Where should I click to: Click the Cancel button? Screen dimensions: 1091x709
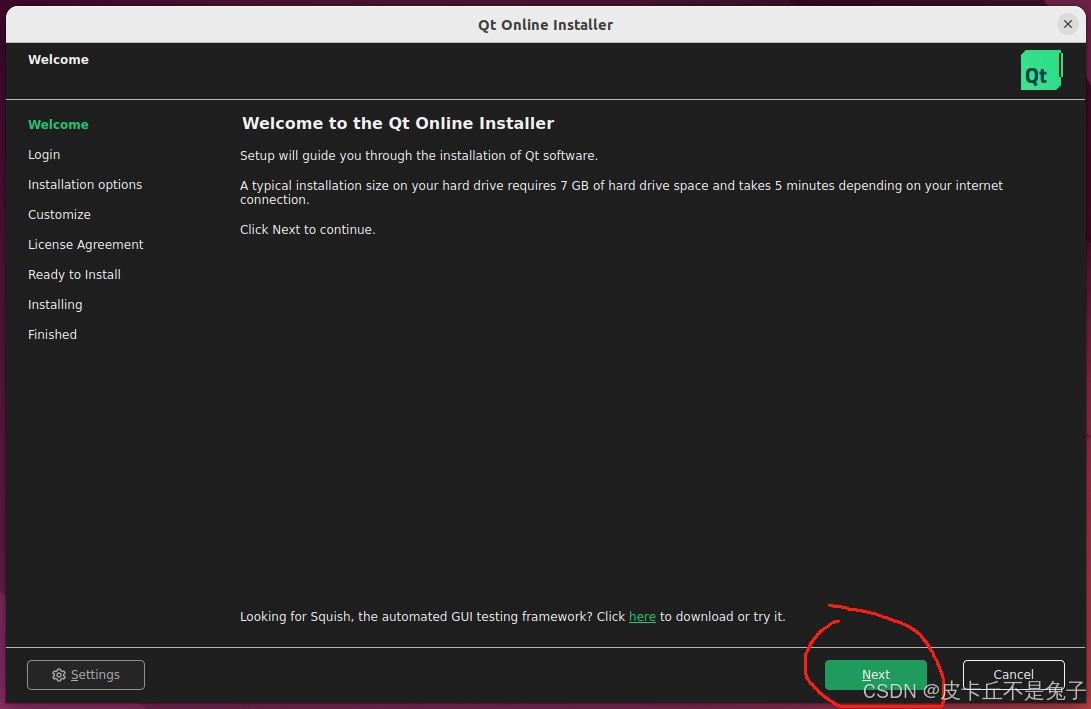[x=1013, y=674]
